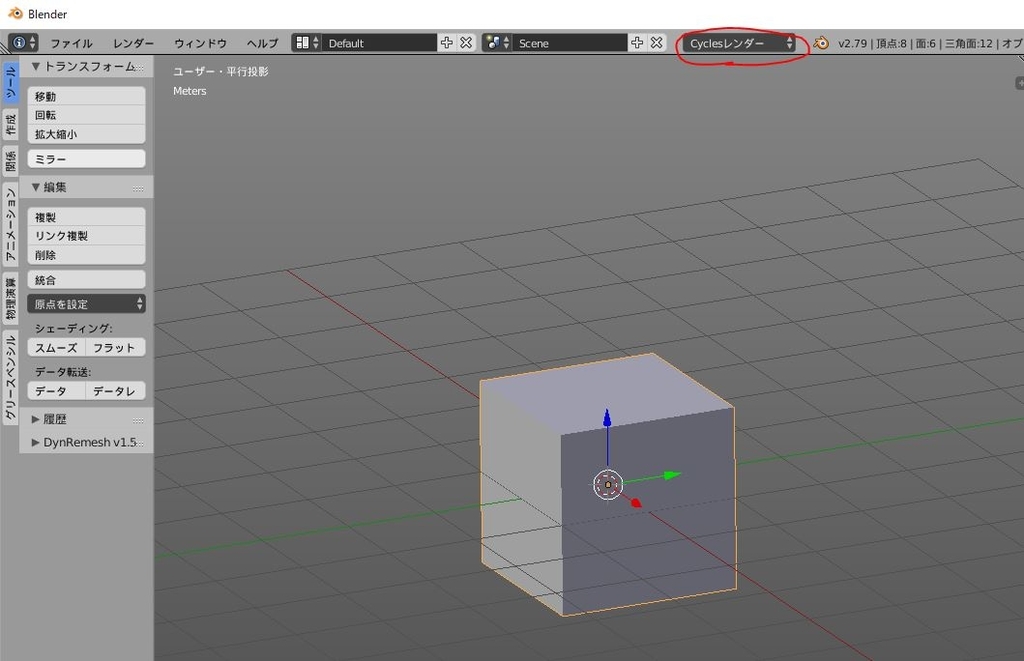The width and height of the screenshot is (1024, 661).
Task: Switch to the 作成 tab
Action: click(10, 124)
